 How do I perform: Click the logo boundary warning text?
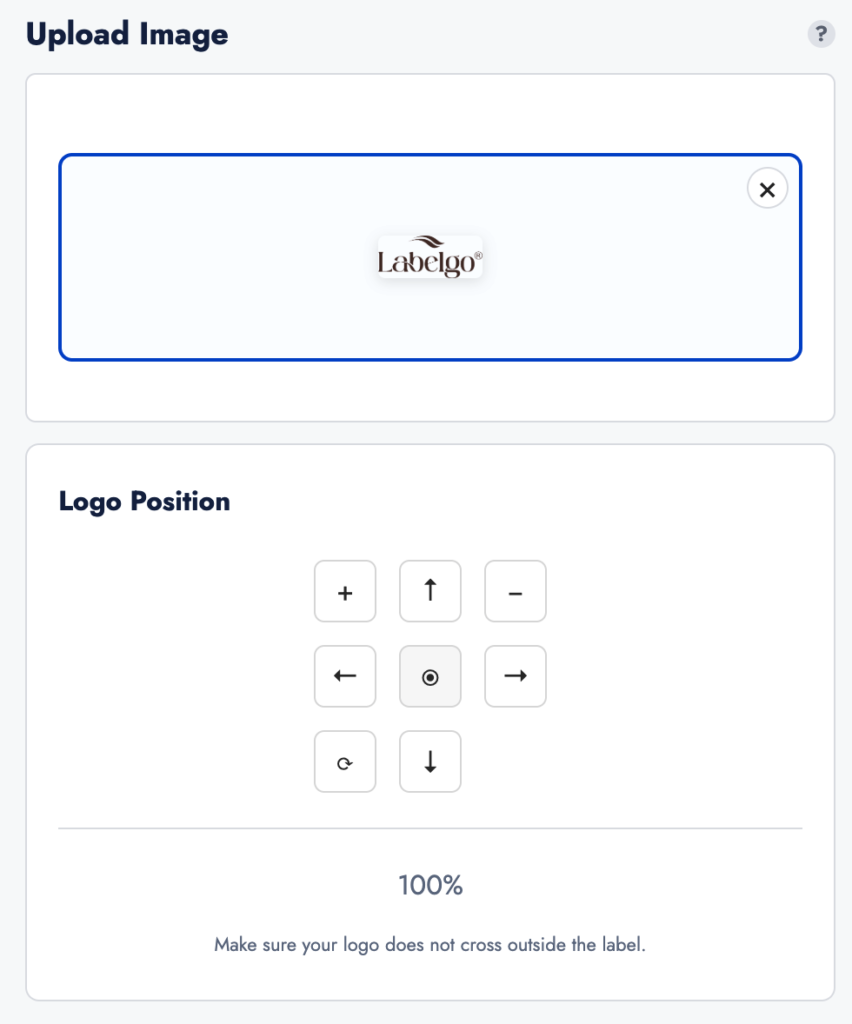430,944
